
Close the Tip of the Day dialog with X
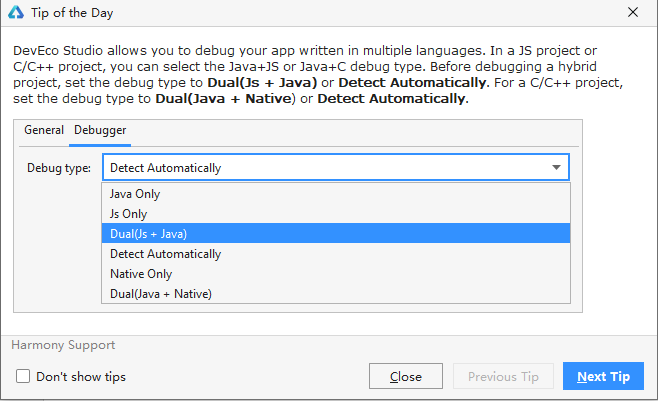tap(633, 12)
